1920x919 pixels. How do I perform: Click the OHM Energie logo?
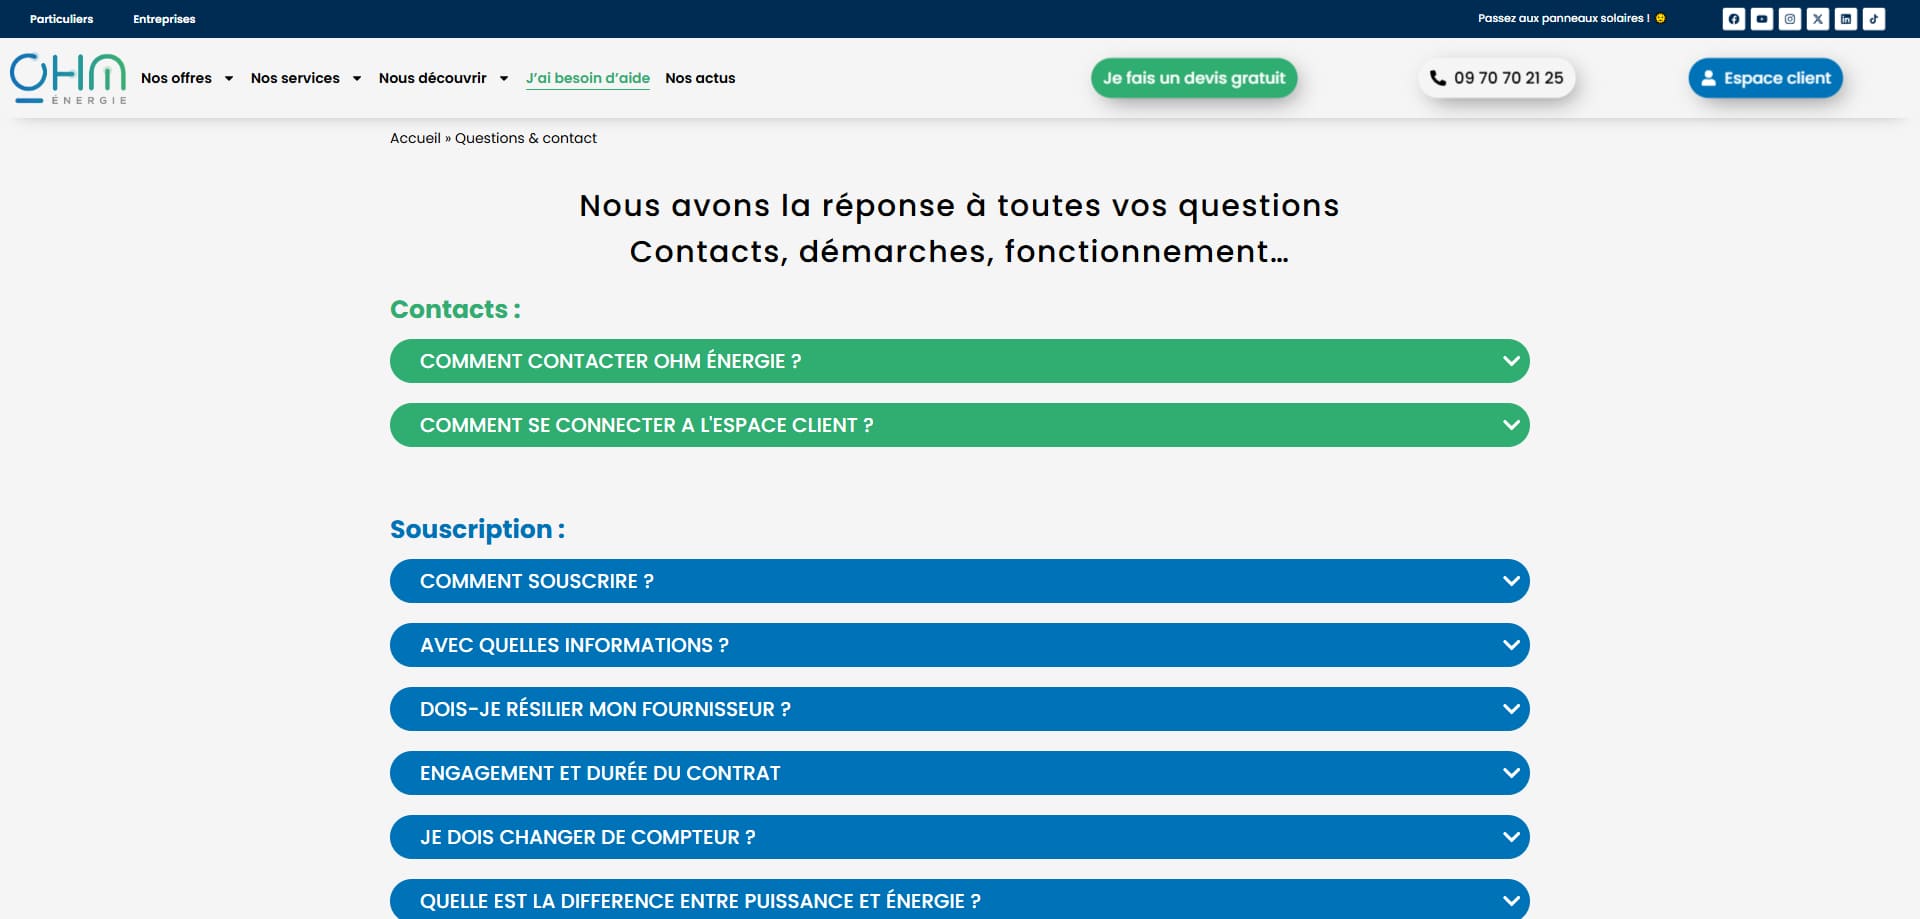(68, 78)
